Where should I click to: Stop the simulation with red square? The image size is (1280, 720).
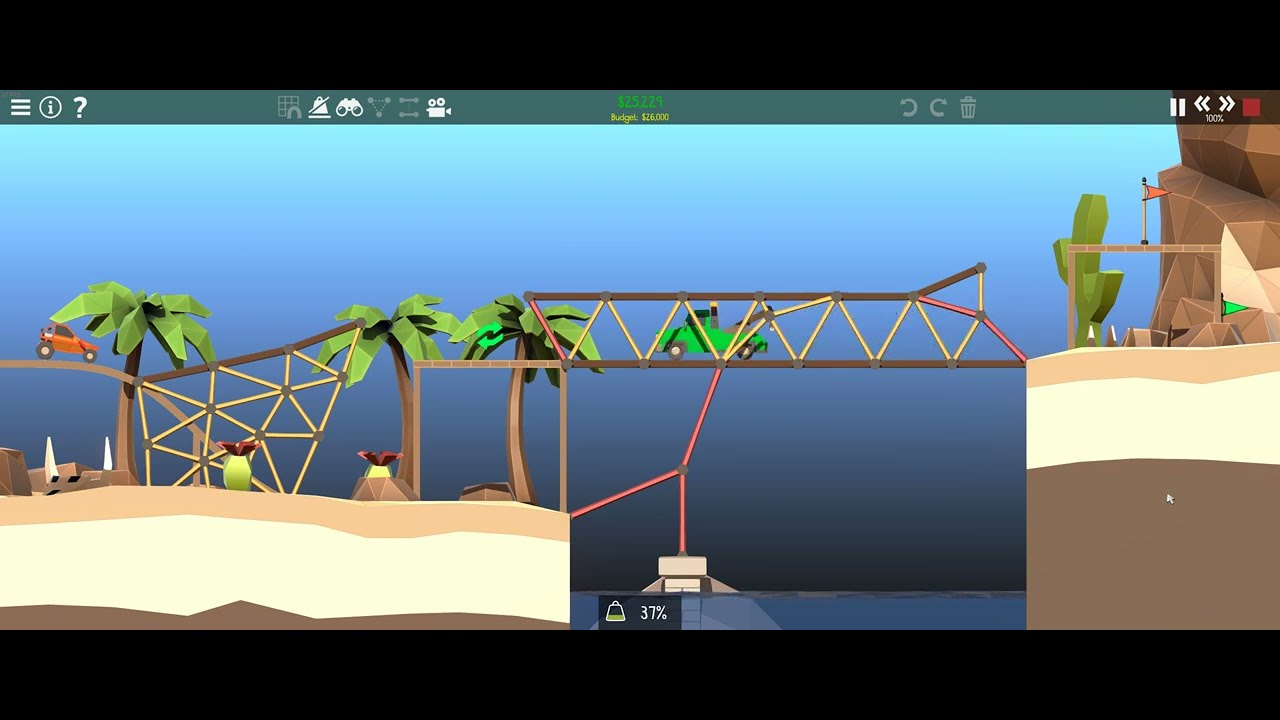[1251, 107]
